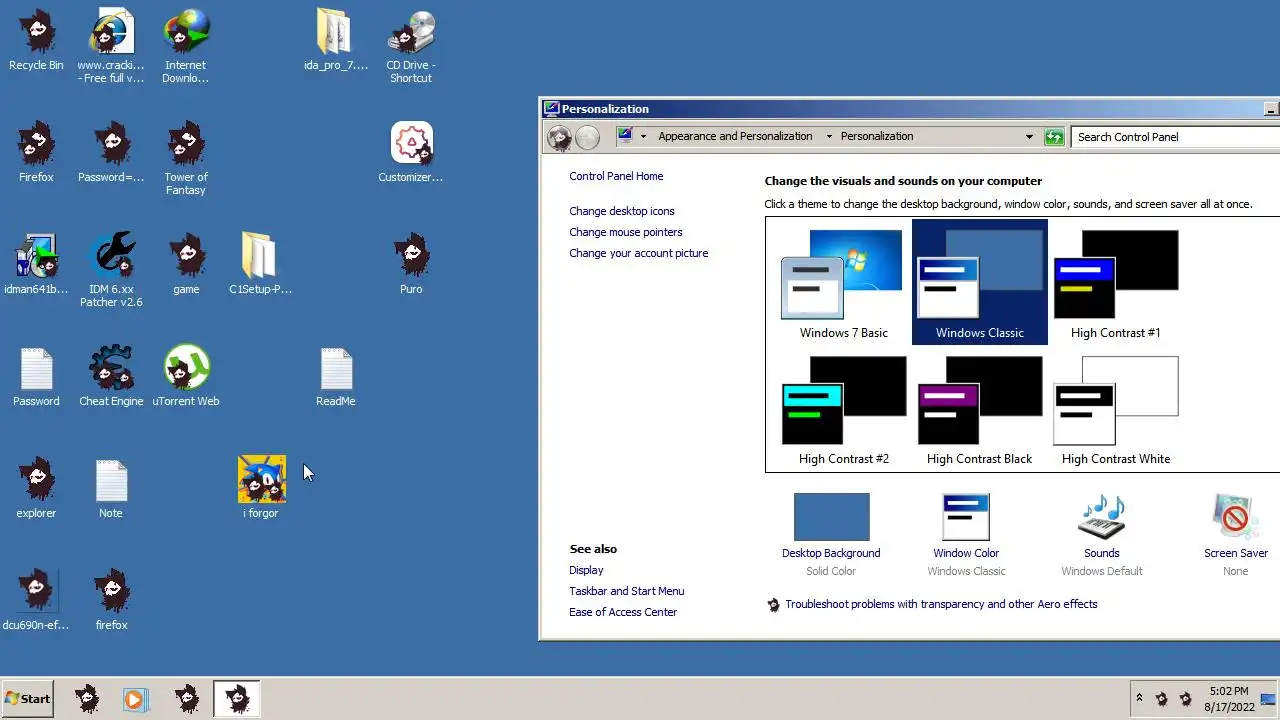Select the Password=... desktop icon
The height and width of the screenshot is (720, 1280).
coord(111,154)
